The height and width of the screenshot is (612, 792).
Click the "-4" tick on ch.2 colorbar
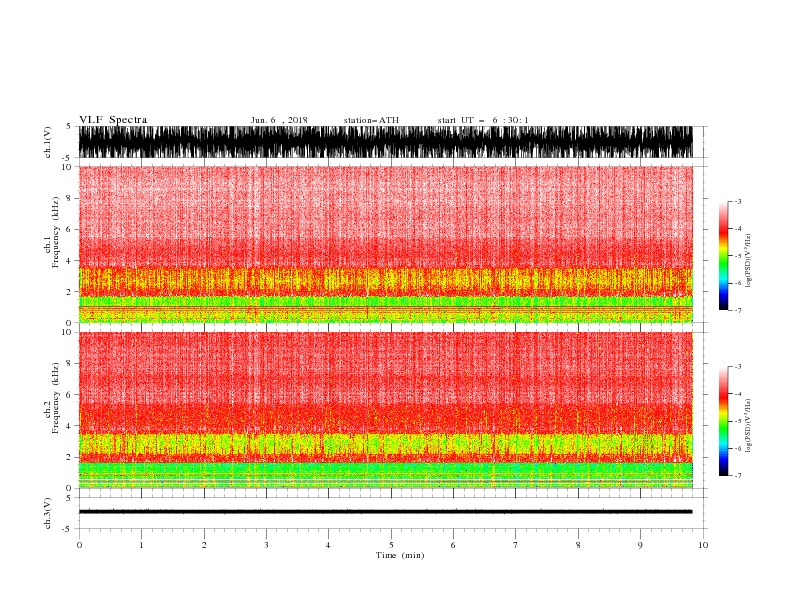738,394
